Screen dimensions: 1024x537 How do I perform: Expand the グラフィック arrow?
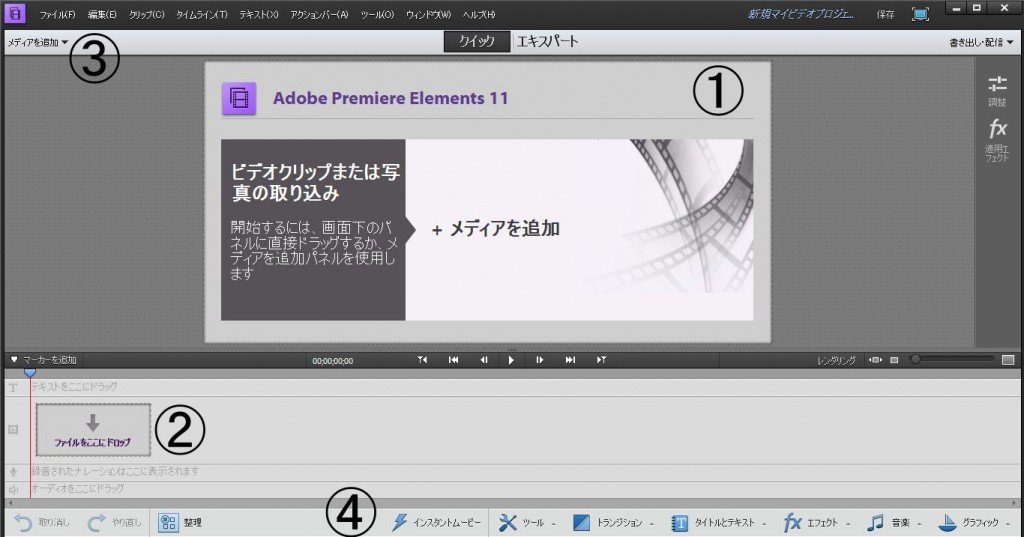[x=1008, y=524]
